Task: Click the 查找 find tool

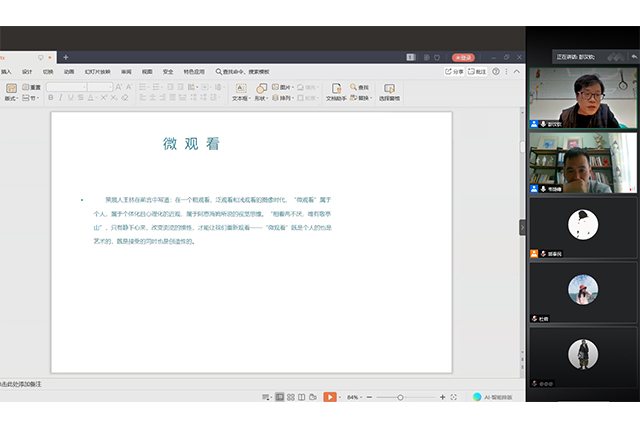Action: (x=359, y=87)
